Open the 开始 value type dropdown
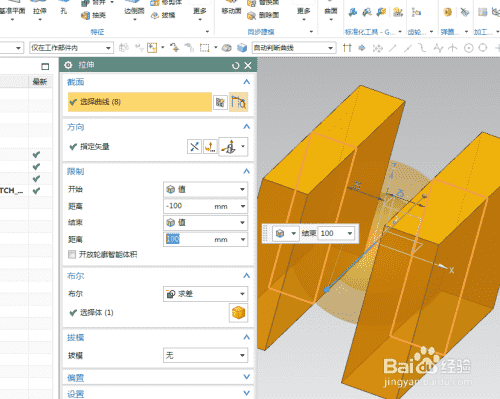This screenshot has height=399, width=500. [205, 189]
